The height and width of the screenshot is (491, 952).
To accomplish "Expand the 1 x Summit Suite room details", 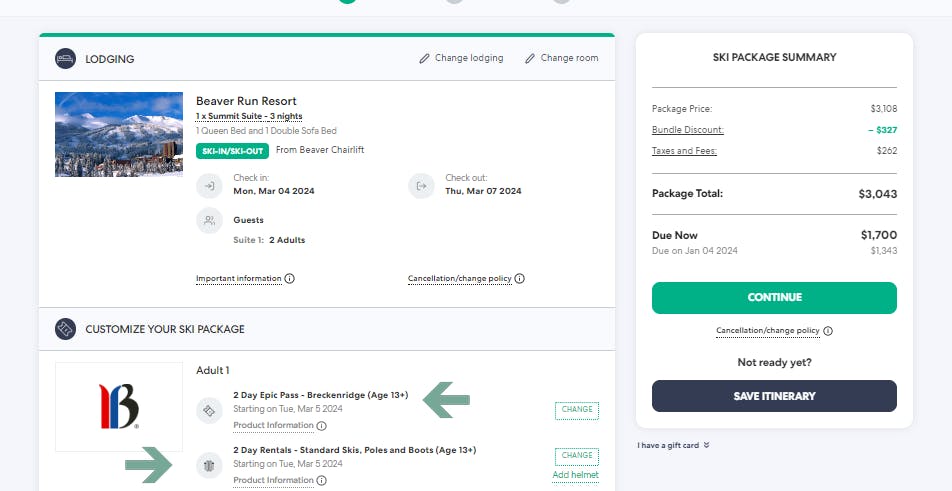I will 249,116.
